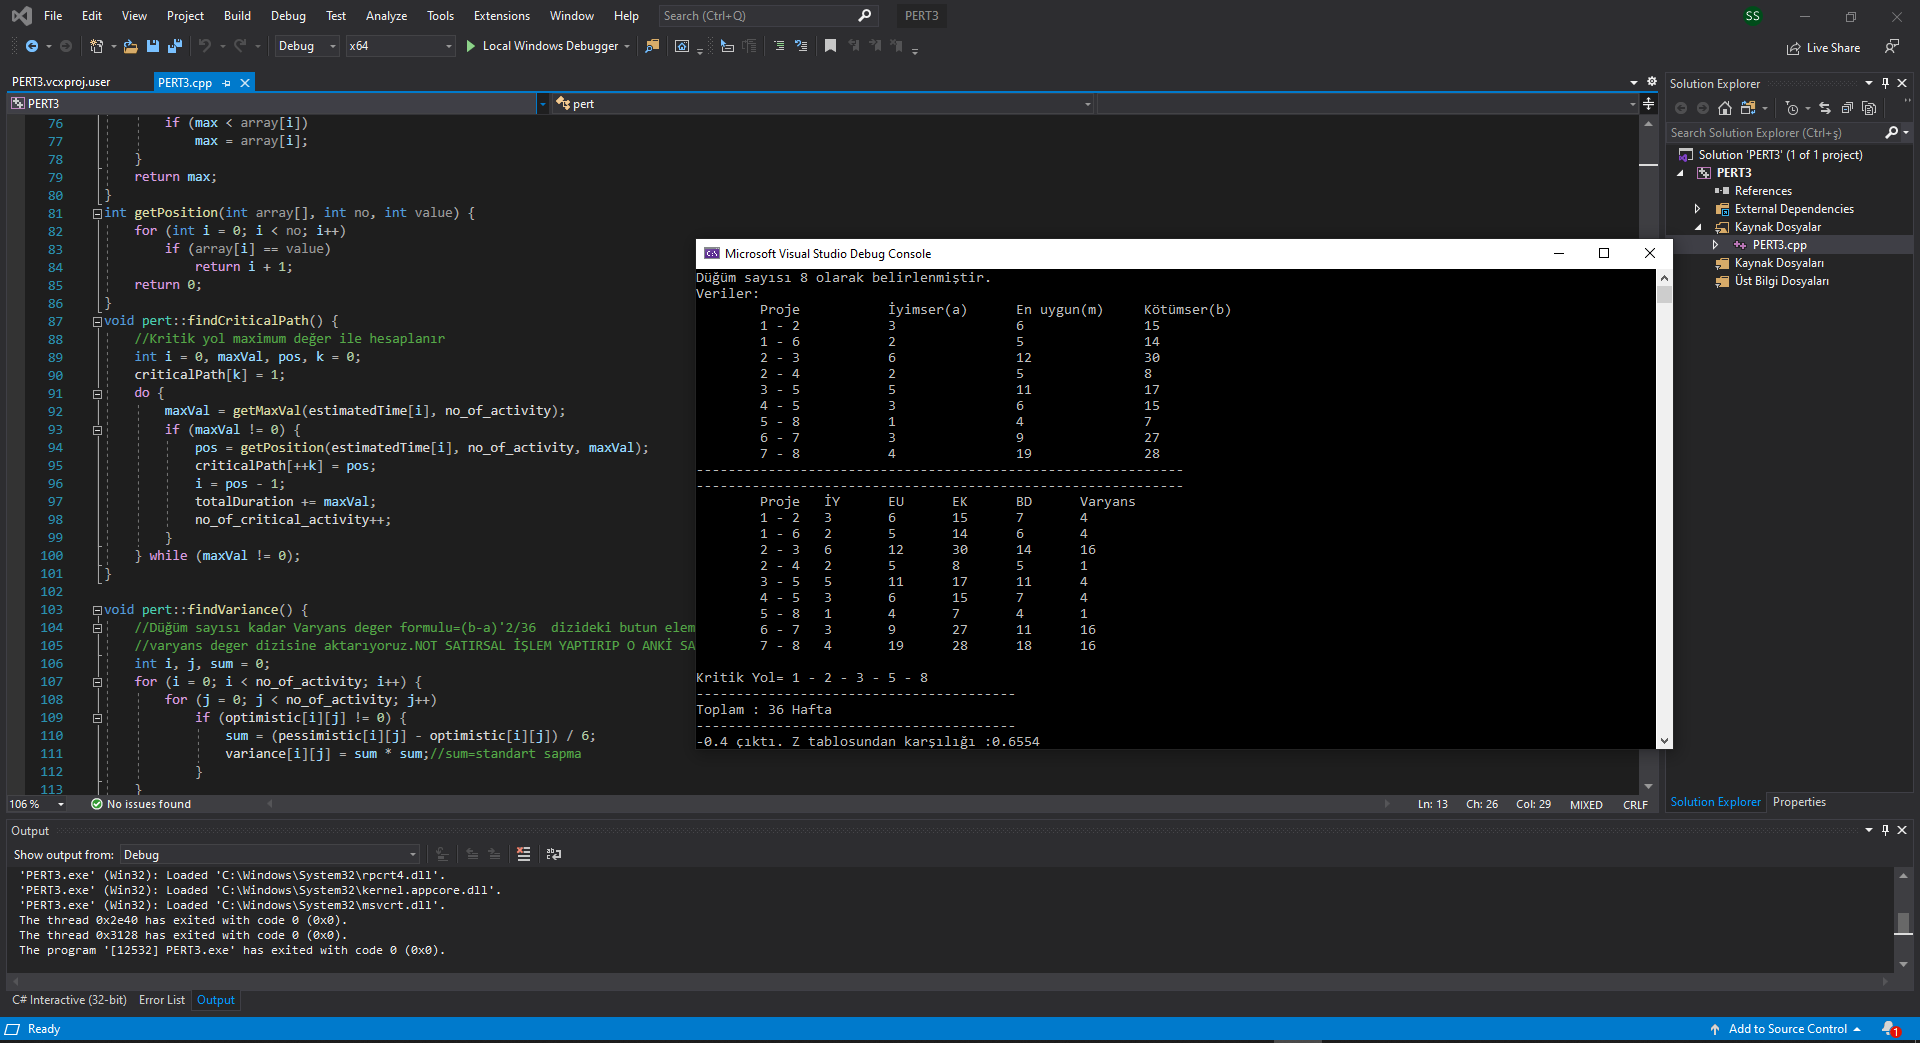
Task: Click the Find in Files toolbar icon
Action: [x=652, y=46]
